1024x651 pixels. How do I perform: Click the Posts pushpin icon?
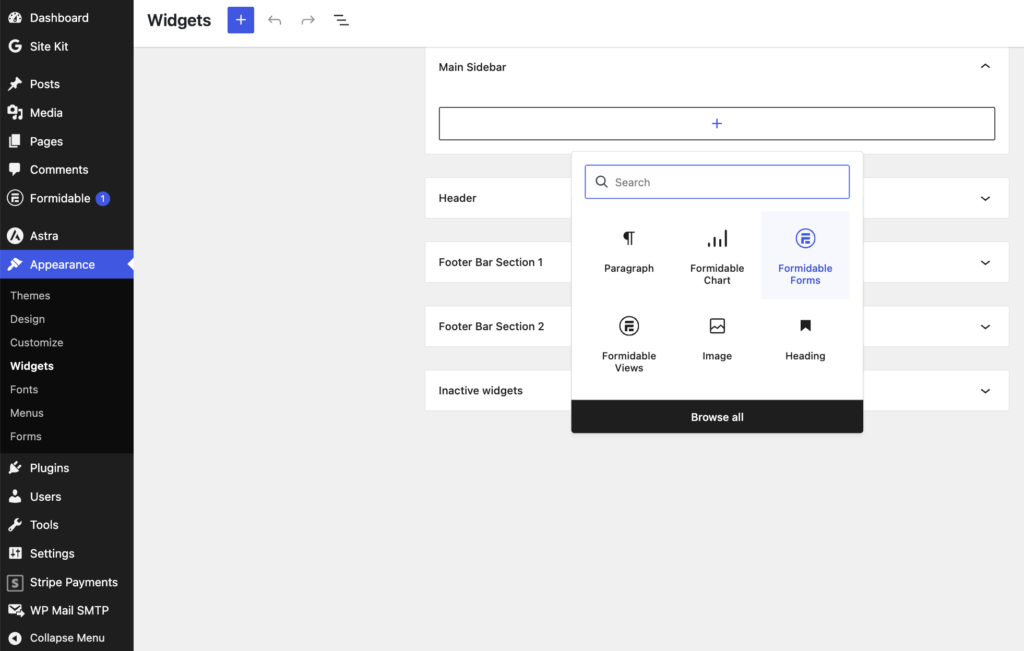click(15, 84)
